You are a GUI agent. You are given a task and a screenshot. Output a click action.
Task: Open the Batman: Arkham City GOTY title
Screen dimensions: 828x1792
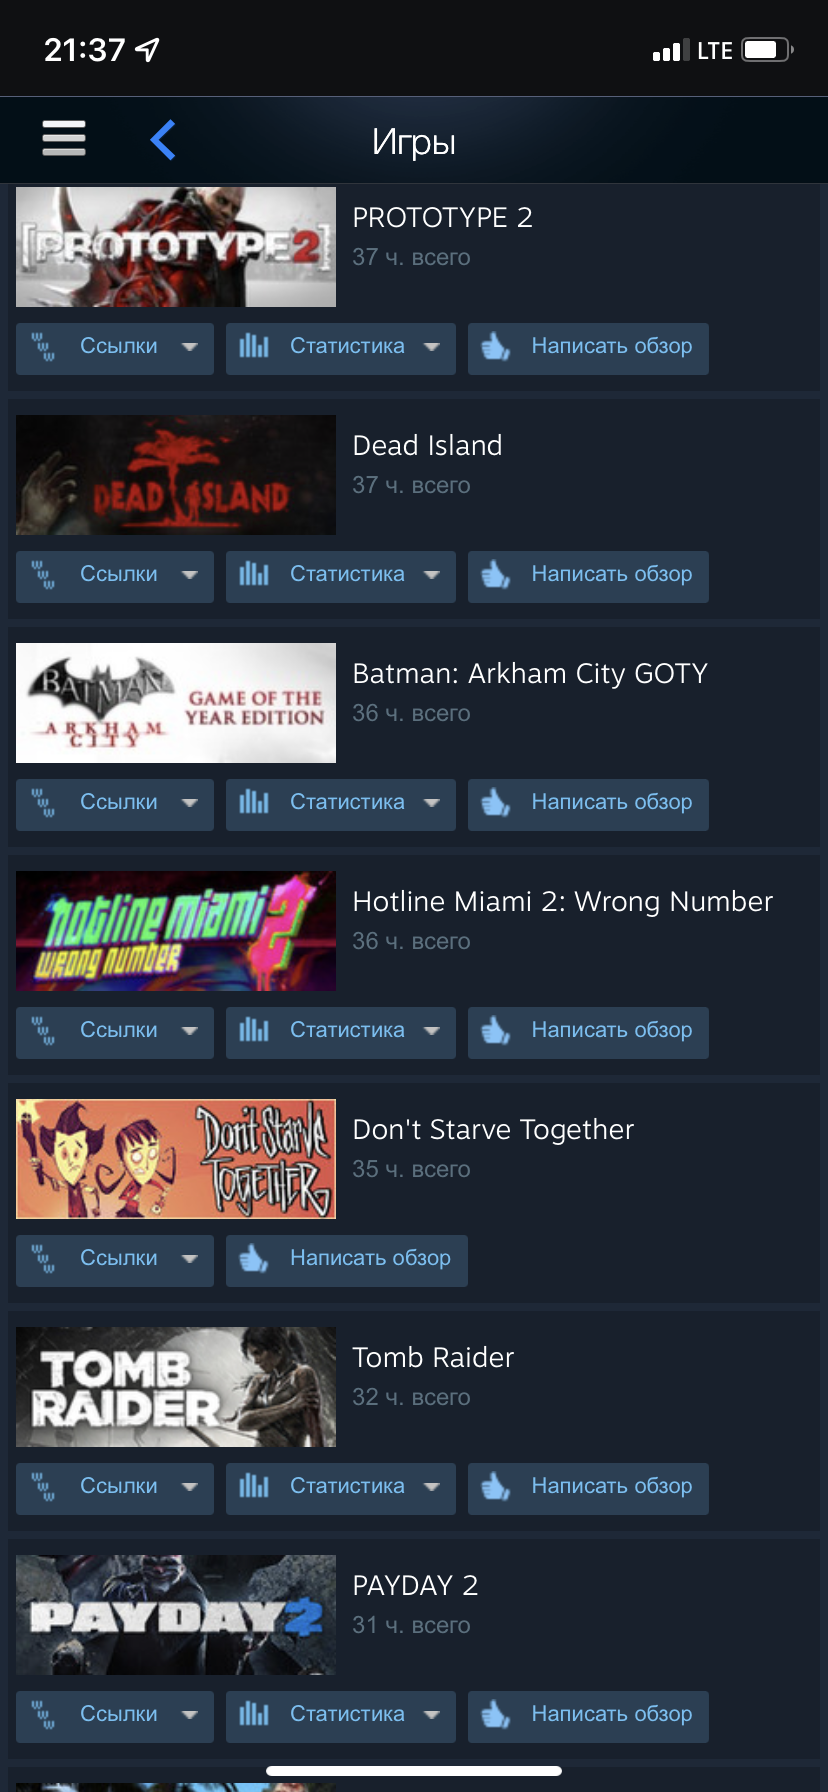pos(530,674)
